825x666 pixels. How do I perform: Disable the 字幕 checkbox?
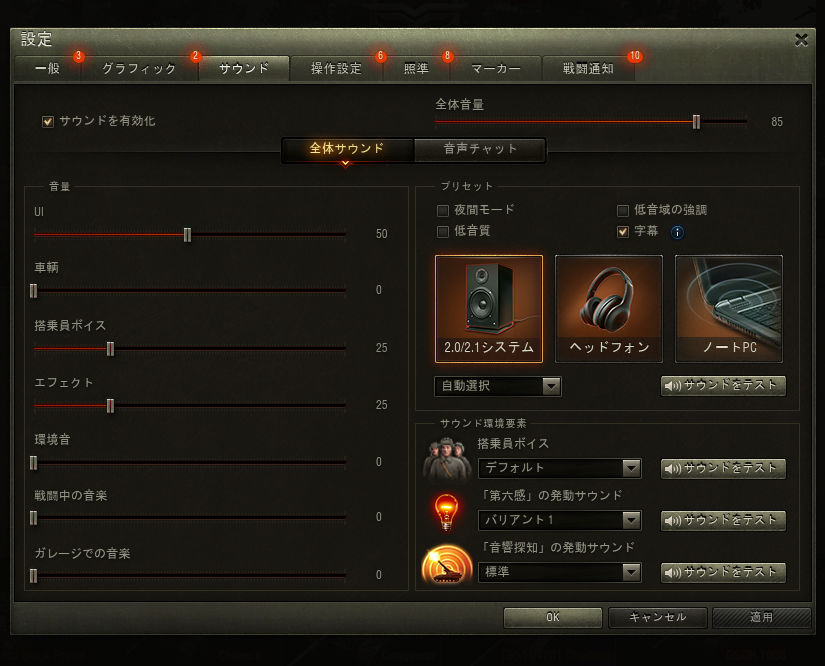(623, 231)
